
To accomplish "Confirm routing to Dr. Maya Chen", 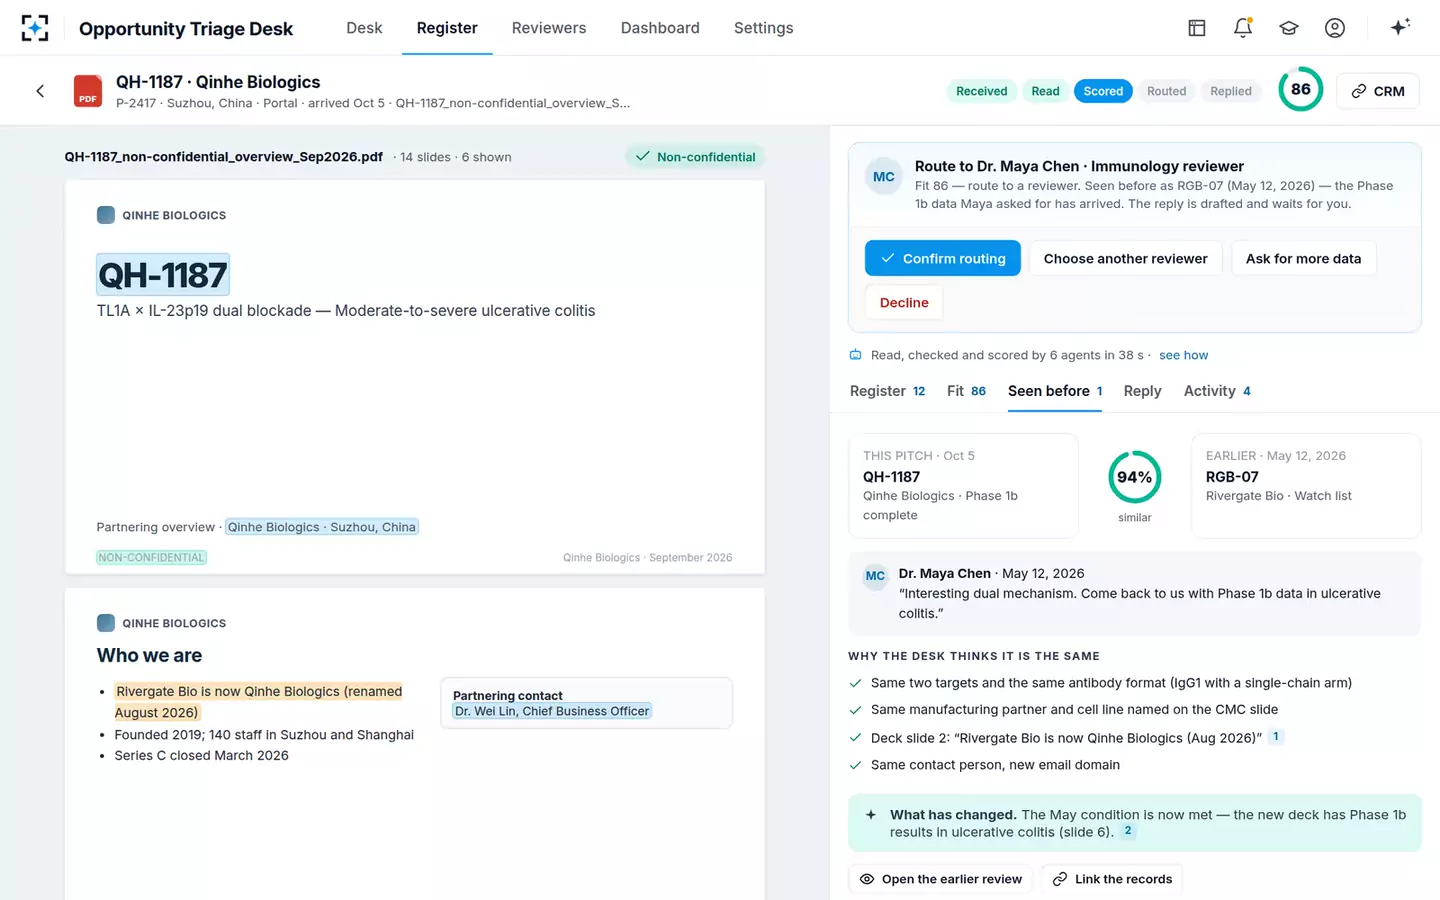I will coord(942,258).
